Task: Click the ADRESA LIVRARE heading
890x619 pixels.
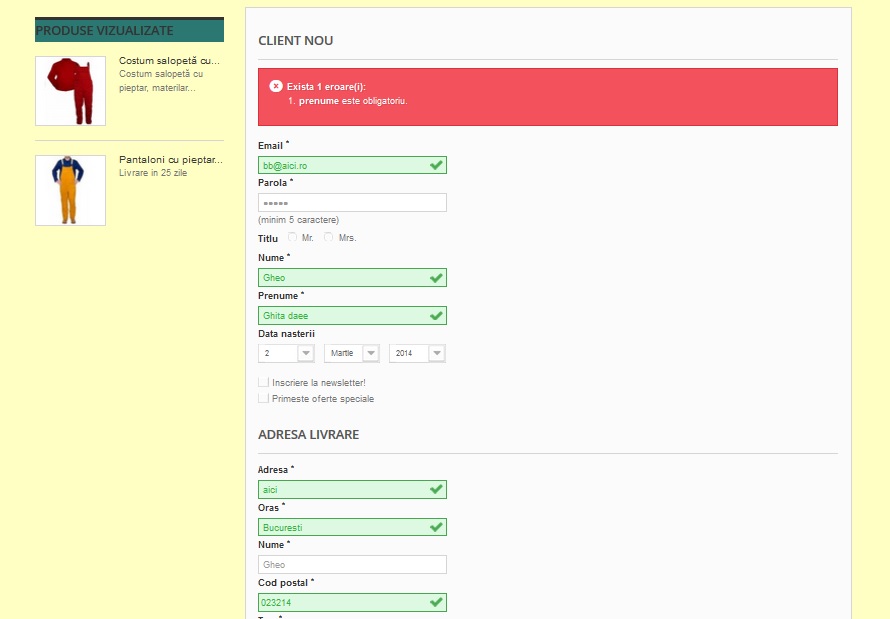Action: coord(309,435)
